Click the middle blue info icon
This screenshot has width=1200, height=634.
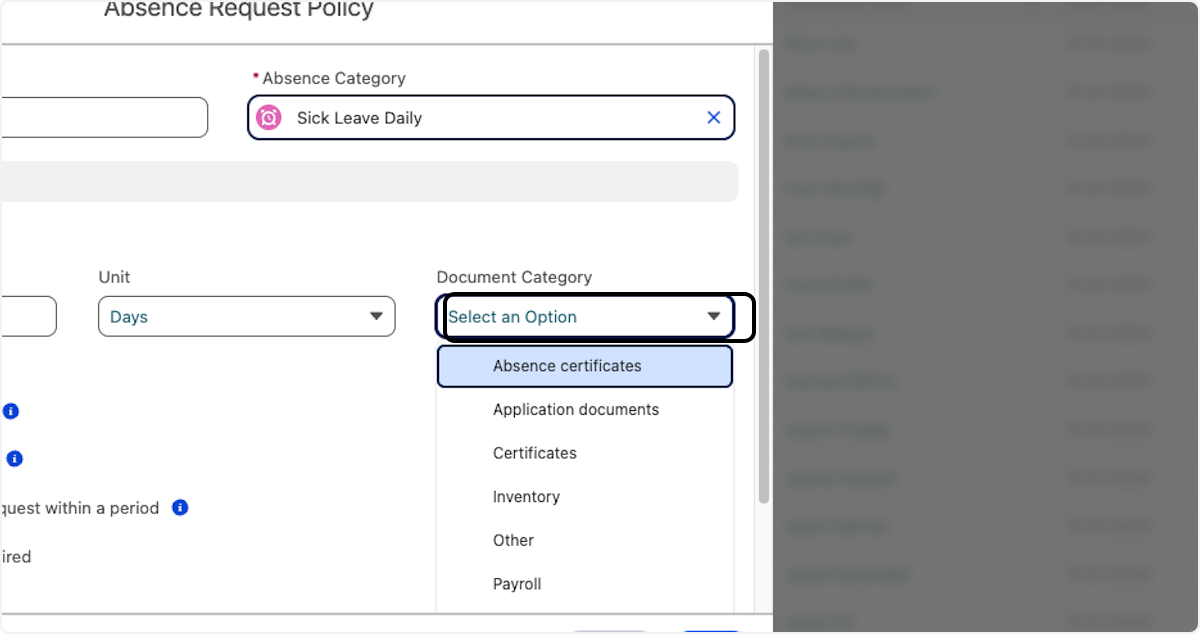point(14,459)
